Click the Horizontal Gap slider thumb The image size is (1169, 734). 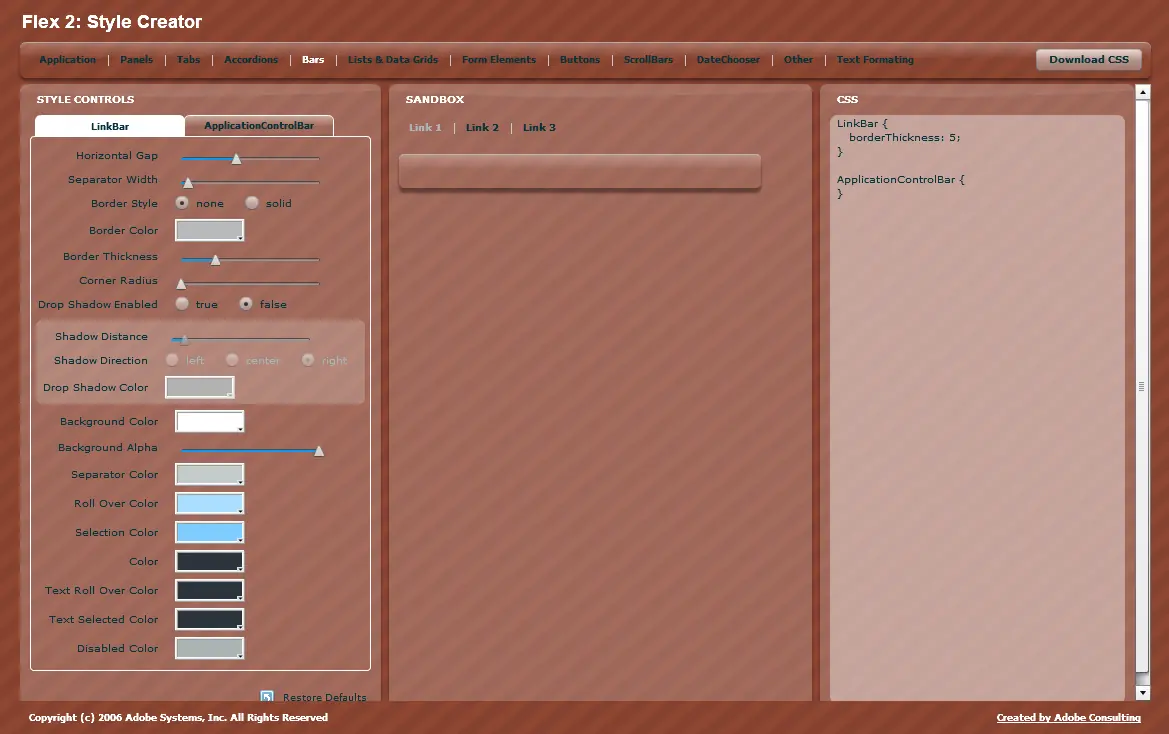tap(236, 159)
